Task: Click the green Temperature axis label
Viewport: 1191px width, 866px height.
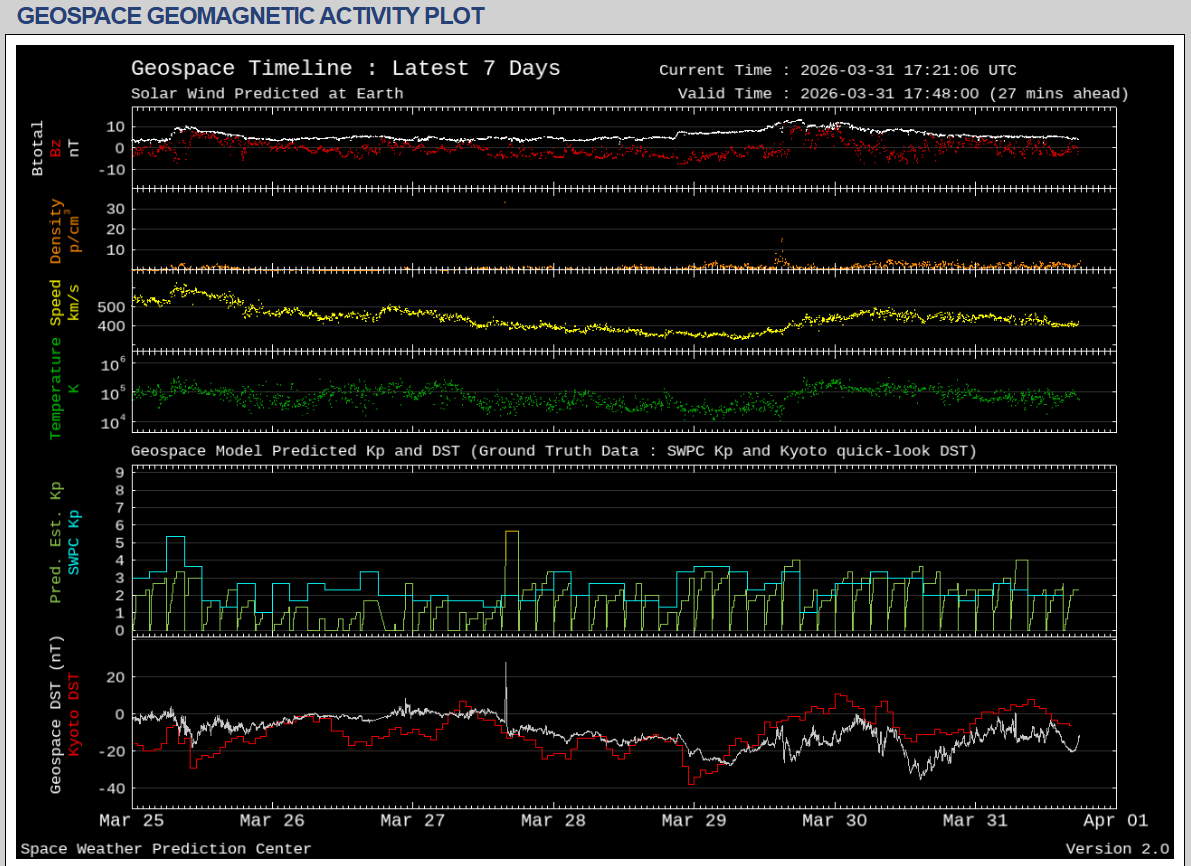Action: pyautogui.click(x=56, y=387)
